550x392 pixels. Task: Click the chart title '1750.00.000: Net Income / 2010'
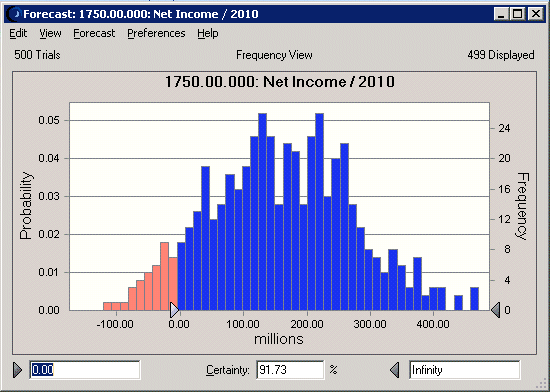click(280, 82)
